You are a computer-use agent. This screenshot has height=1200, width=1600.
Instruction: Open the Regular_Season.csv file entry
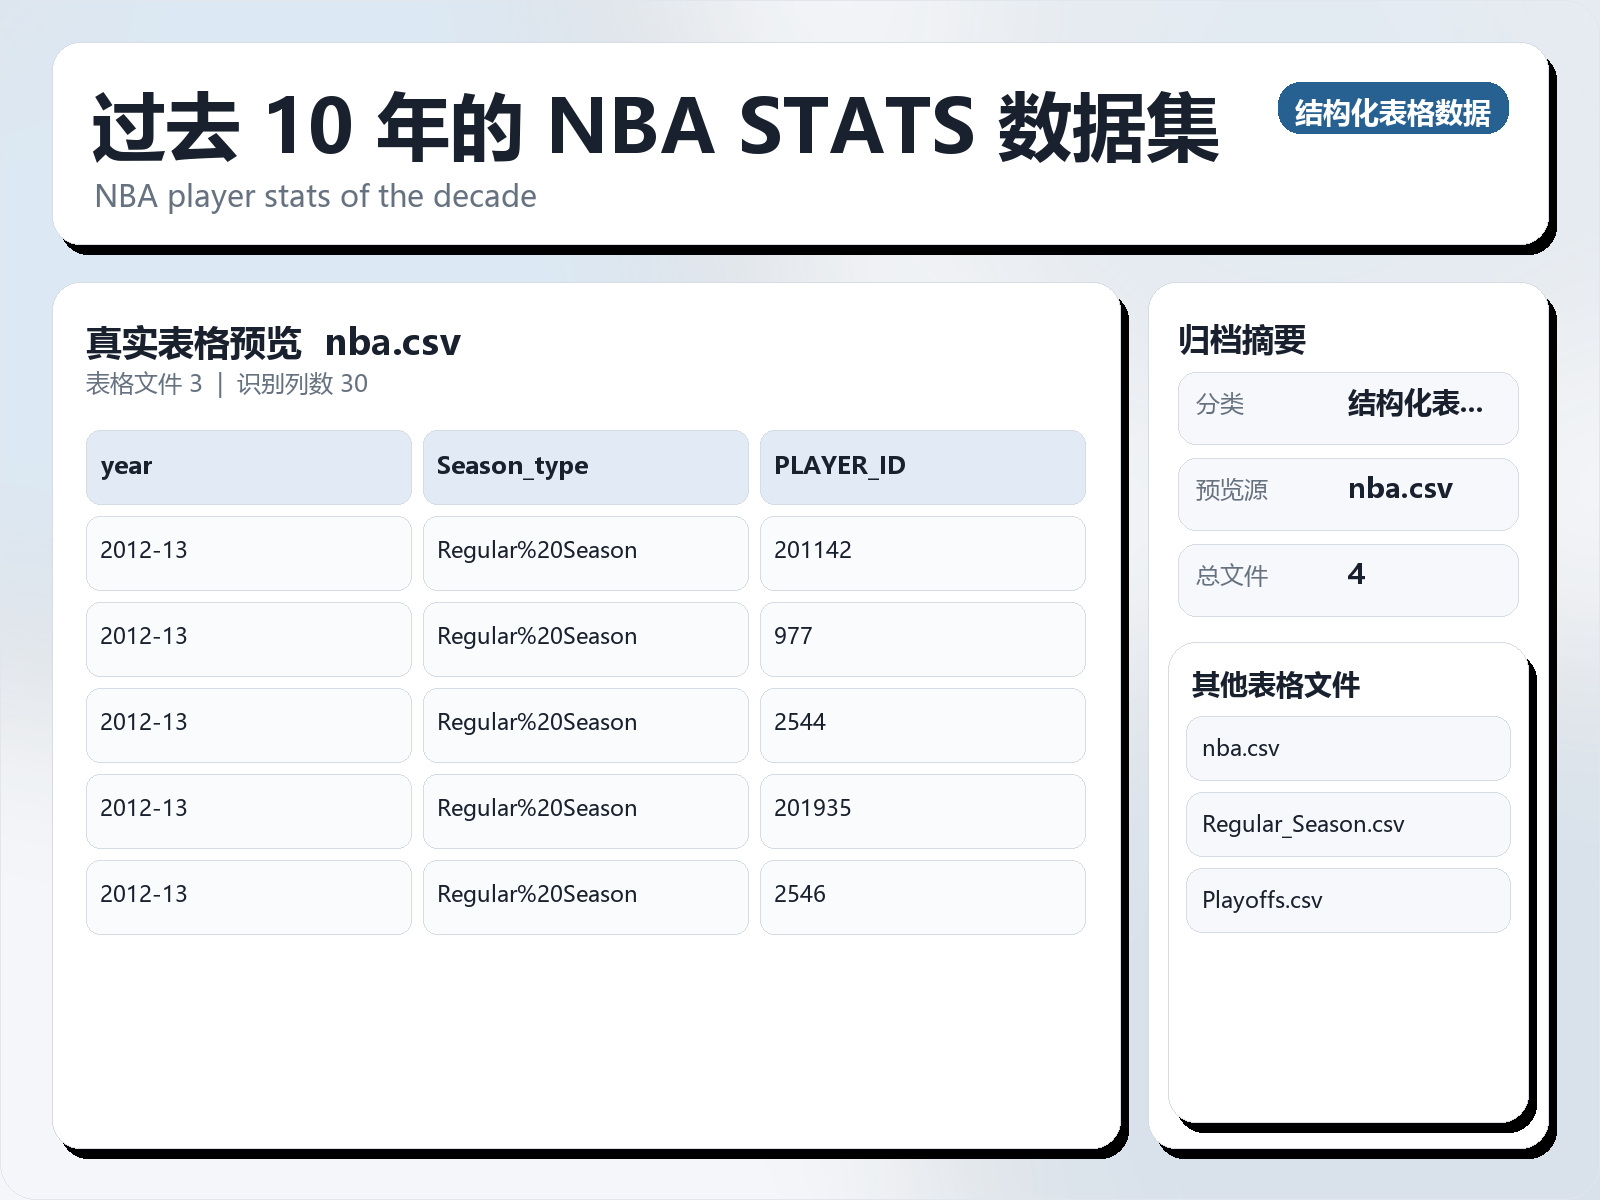pyautogui.click(x=1346, y=824)
